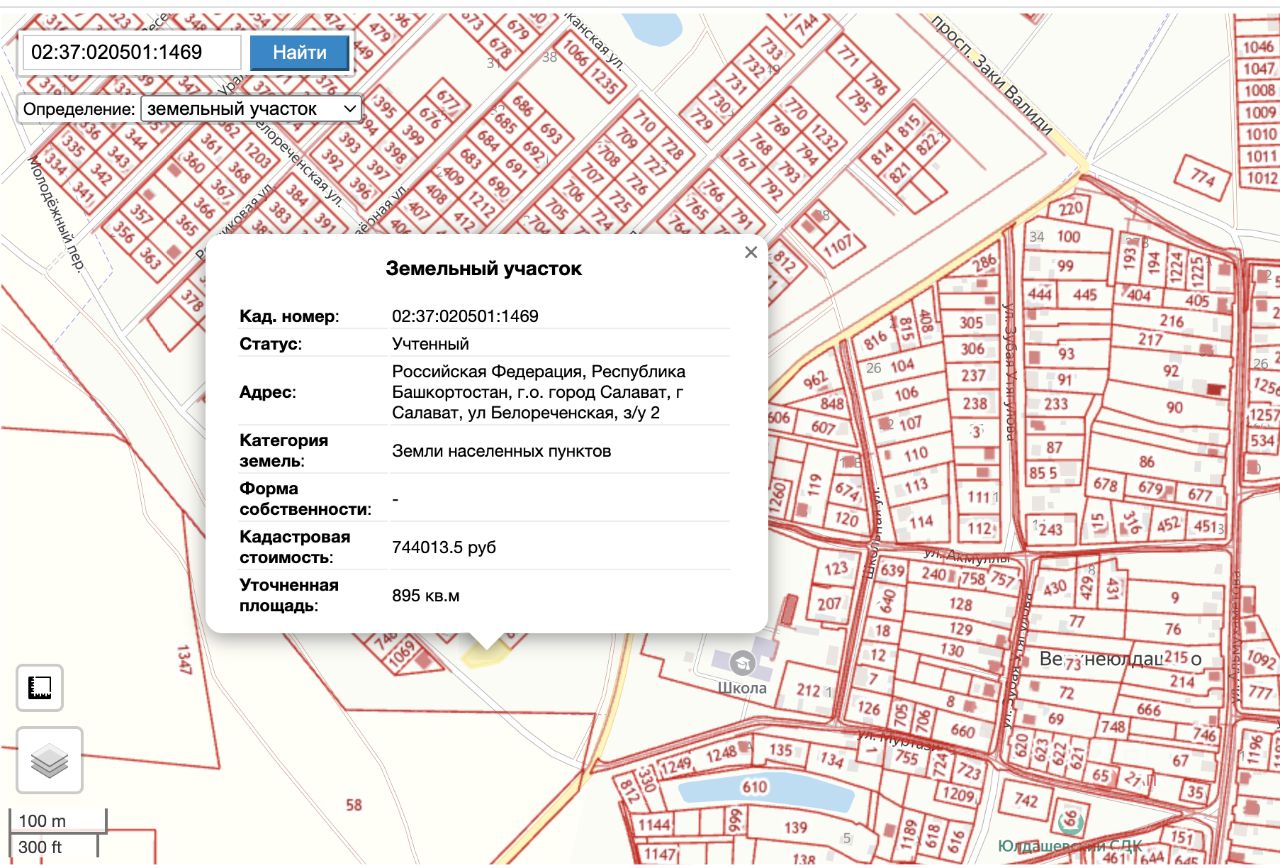Click the area value 895 кв.м

click(426, 596)
